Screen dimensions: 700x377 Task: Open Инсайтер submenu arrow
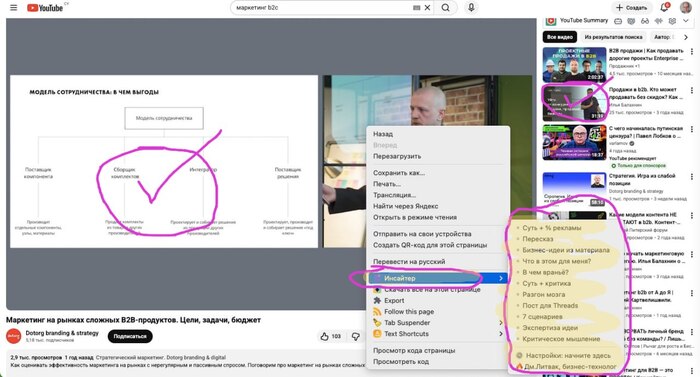click(x=501, y=278)
